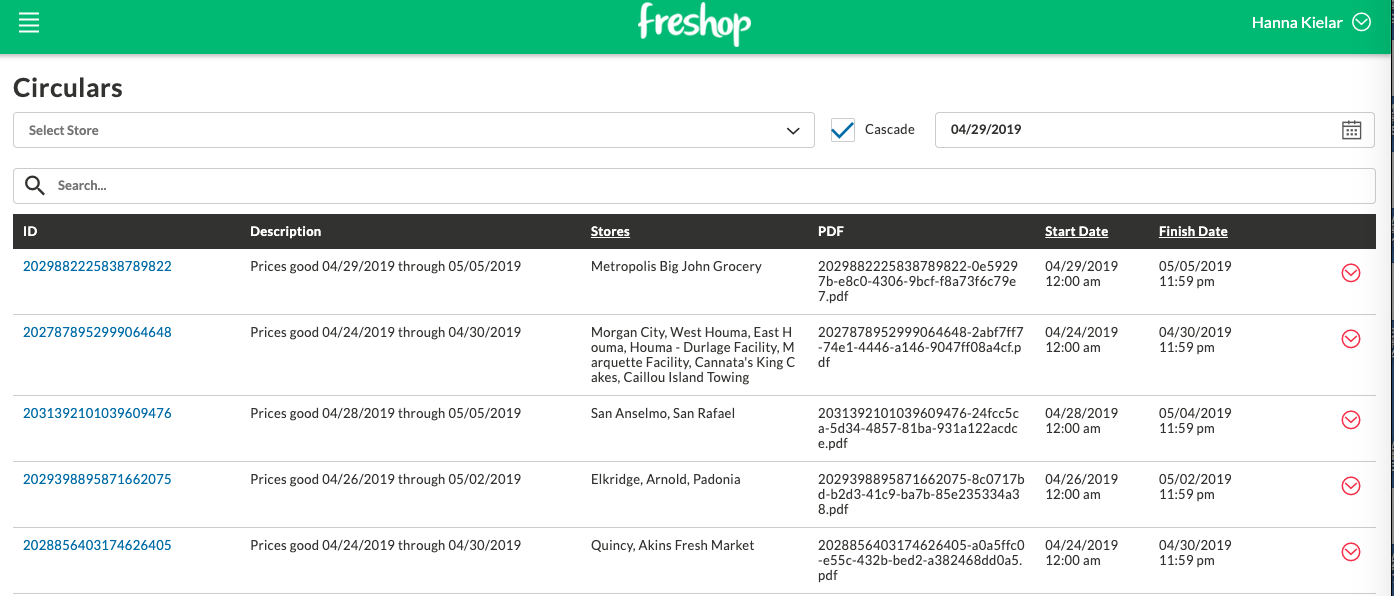Click 'Prices good 04/28/2019 through 05/05/2019' description
1394x596 pixels.
click(385, 413)
